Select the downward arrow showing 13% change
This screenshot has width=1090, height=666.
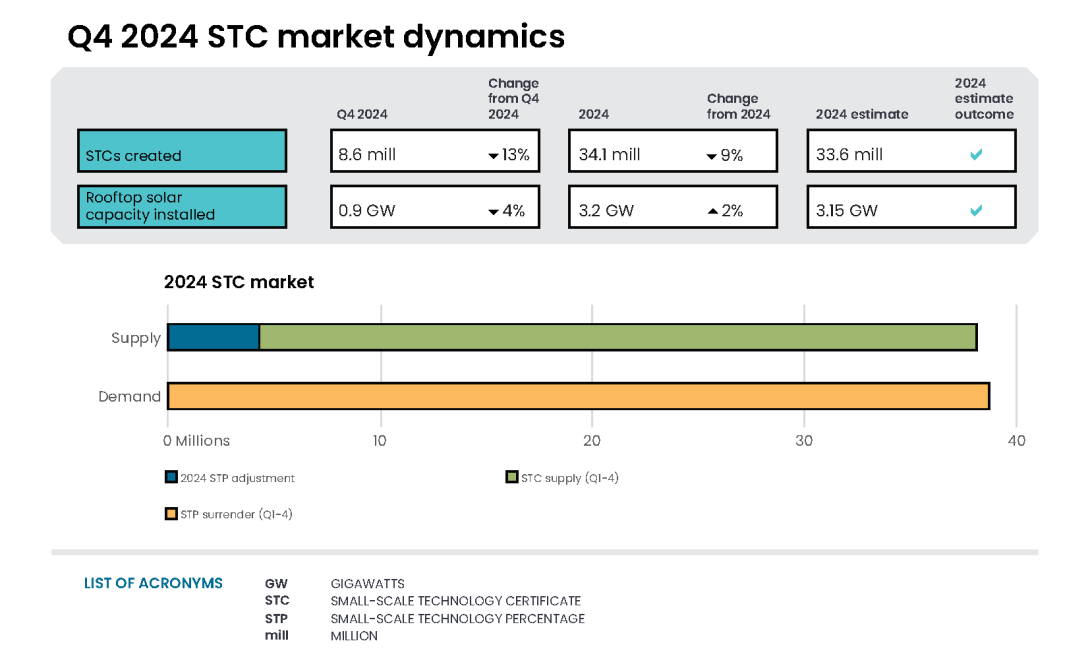[x=493, y=156]
